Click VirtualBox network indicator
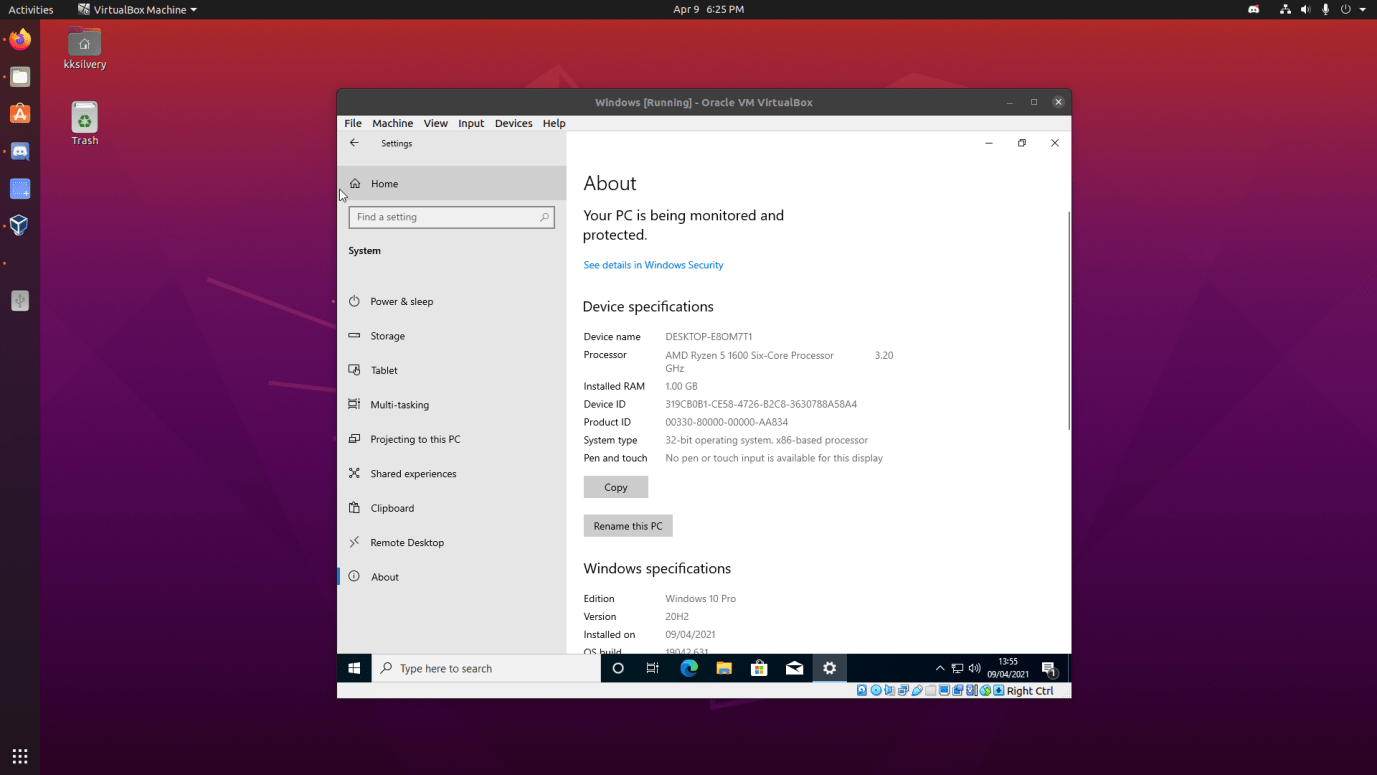 [903, 690]
